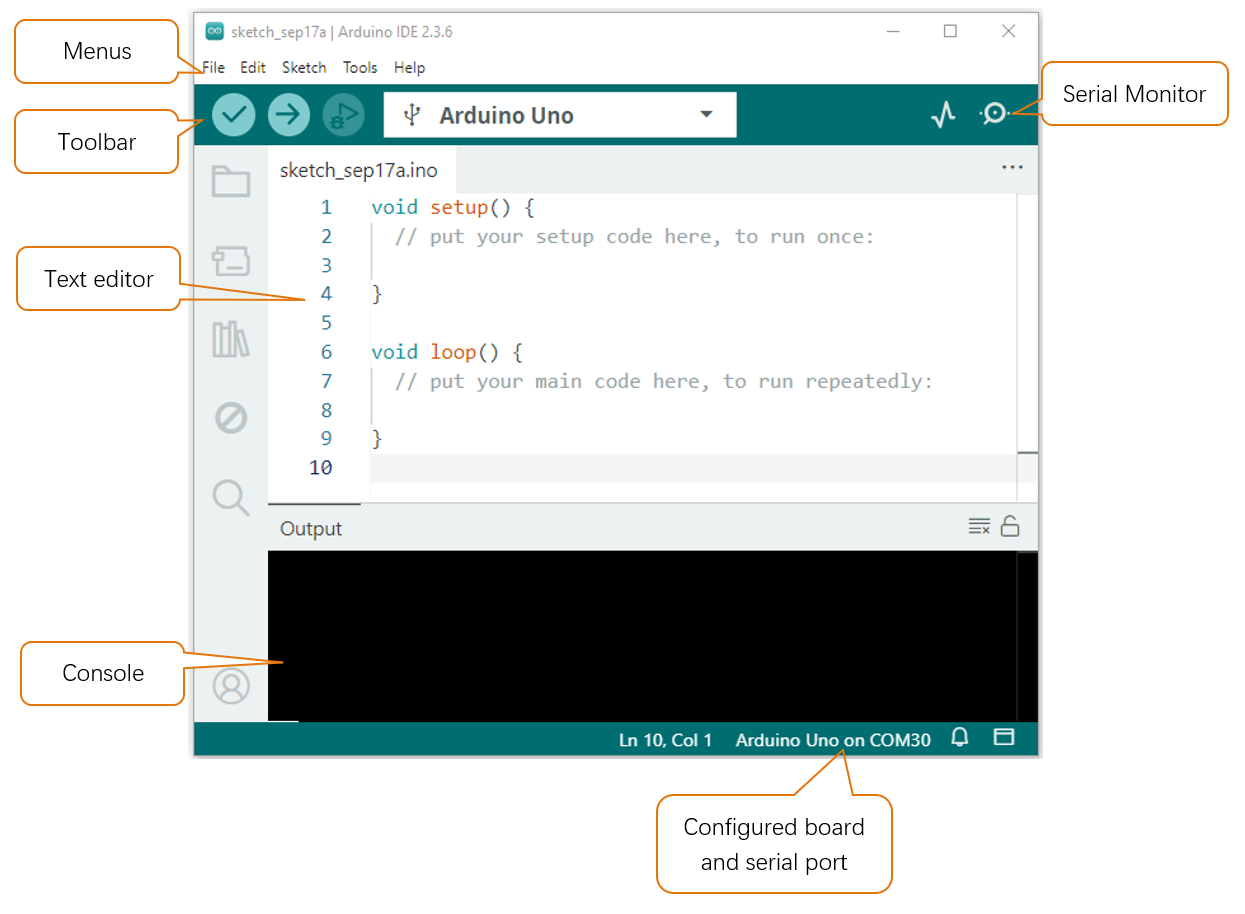Click line number 9 in the gutter

click(326, 438)
